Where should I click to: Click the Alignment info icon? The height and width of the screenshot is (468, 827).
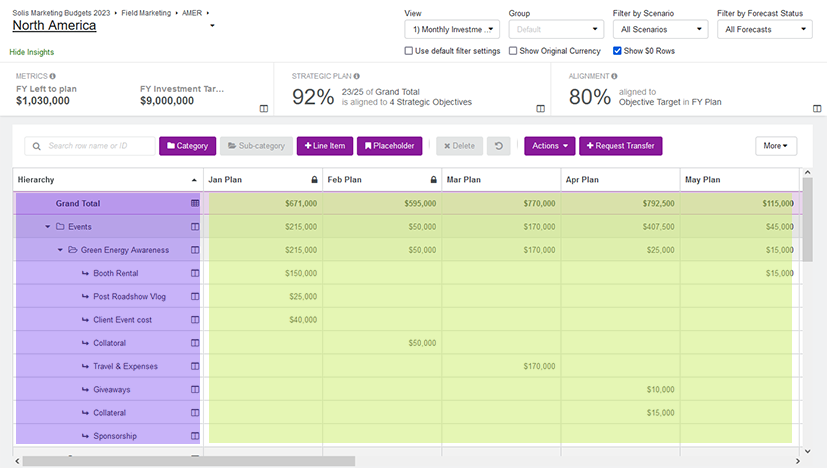614,77
